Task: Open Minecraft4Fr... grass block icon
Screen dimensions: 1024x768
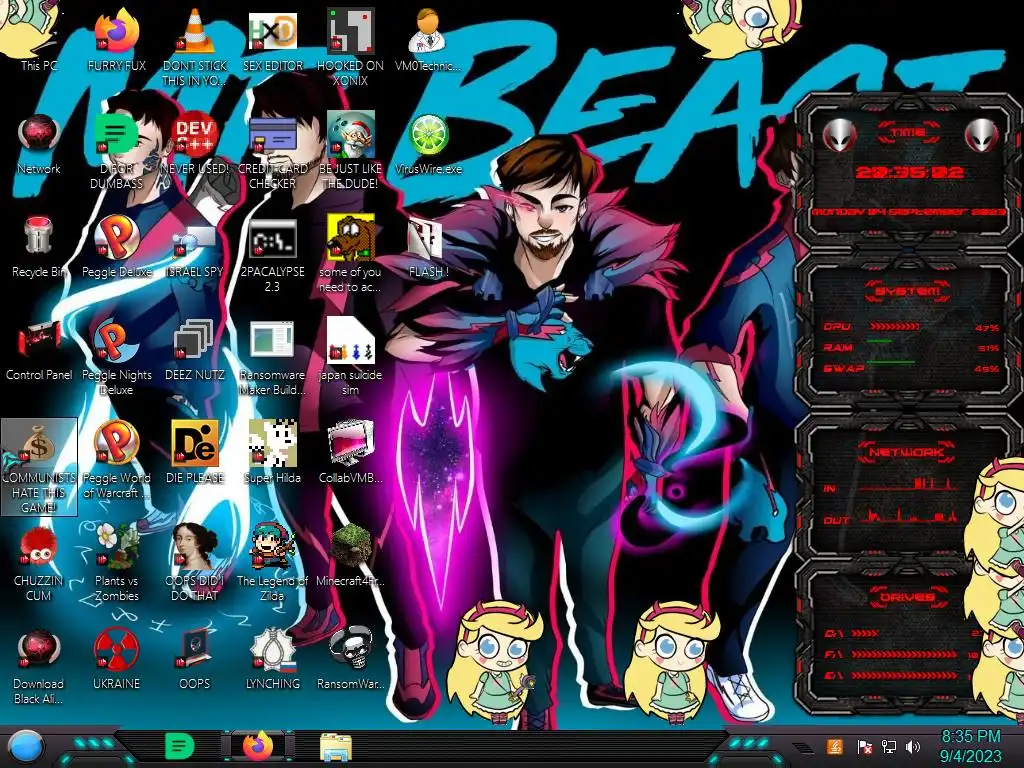Action: pos(351,547)
